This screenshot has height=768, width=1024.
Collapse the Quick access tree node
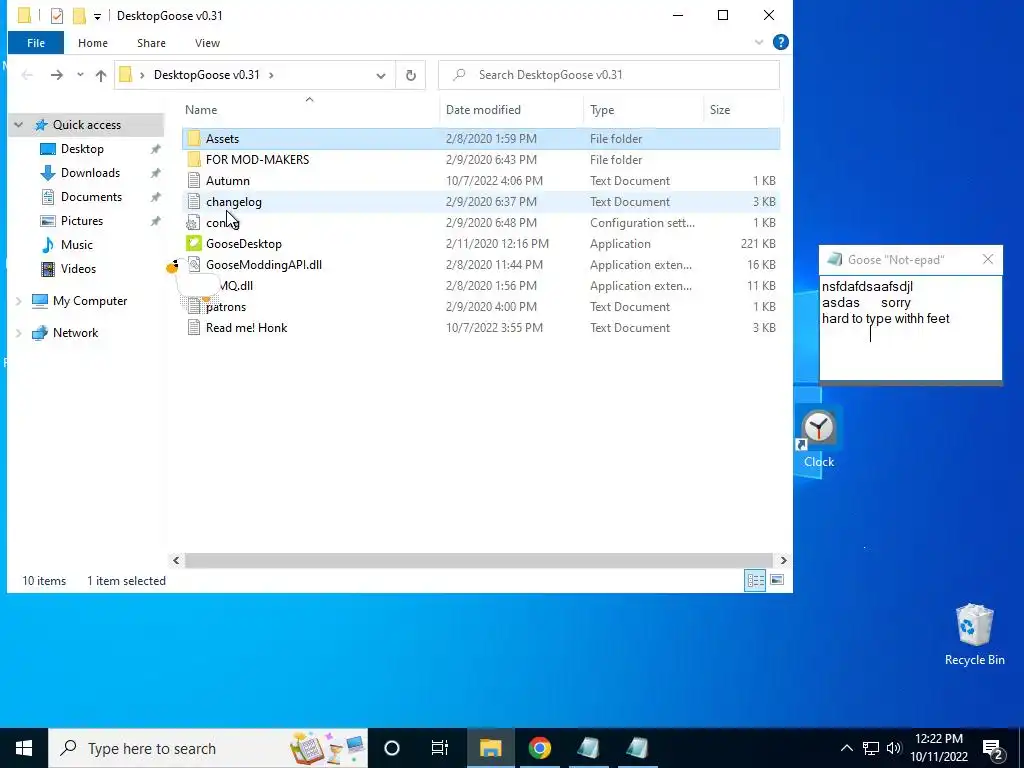pyautogui.click(x=19, y=125)
